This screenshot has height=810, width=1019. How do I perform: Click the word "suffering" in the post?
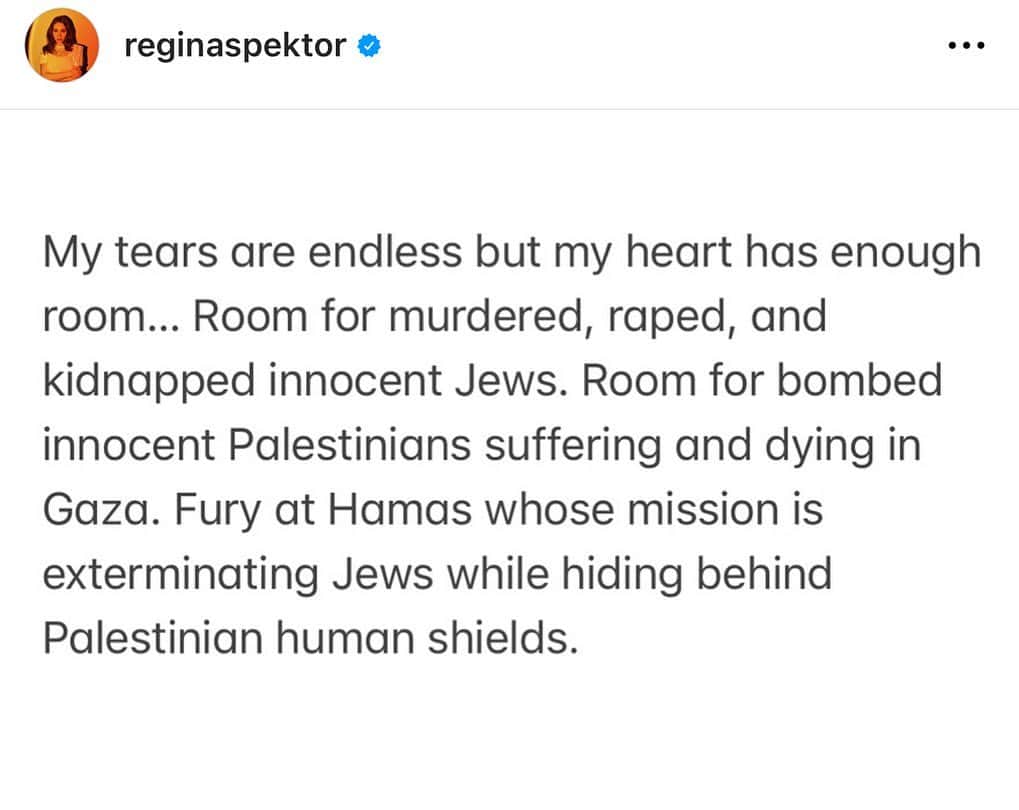click(573, 447)
